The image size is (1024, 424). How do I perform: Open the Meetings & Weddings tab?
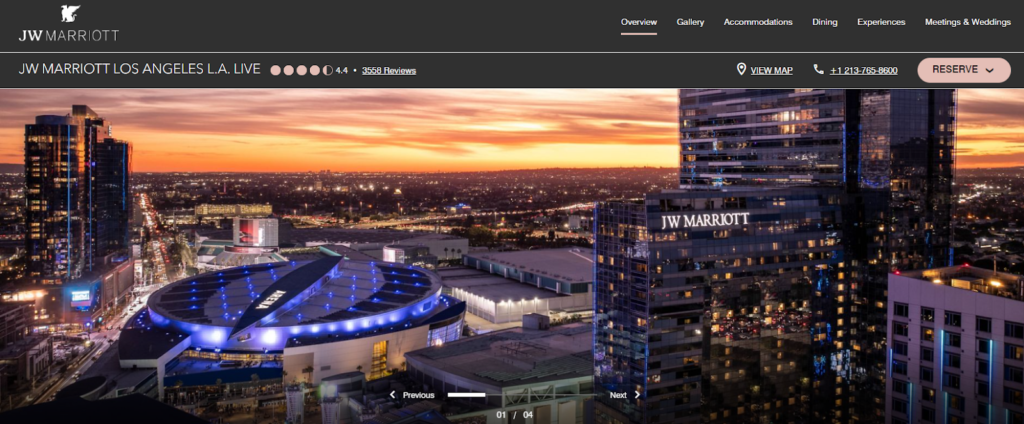[x=968, y=22]
